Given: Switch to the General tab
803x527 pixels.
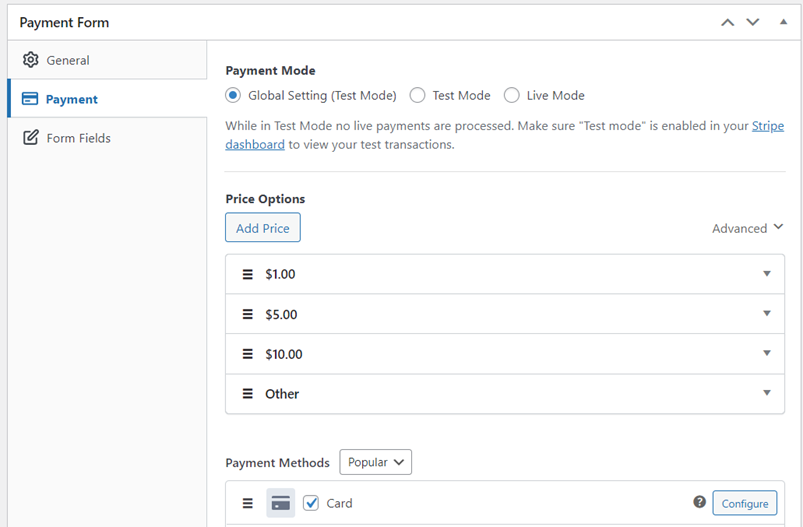Looking at the screenshot, I should (107, 60).
